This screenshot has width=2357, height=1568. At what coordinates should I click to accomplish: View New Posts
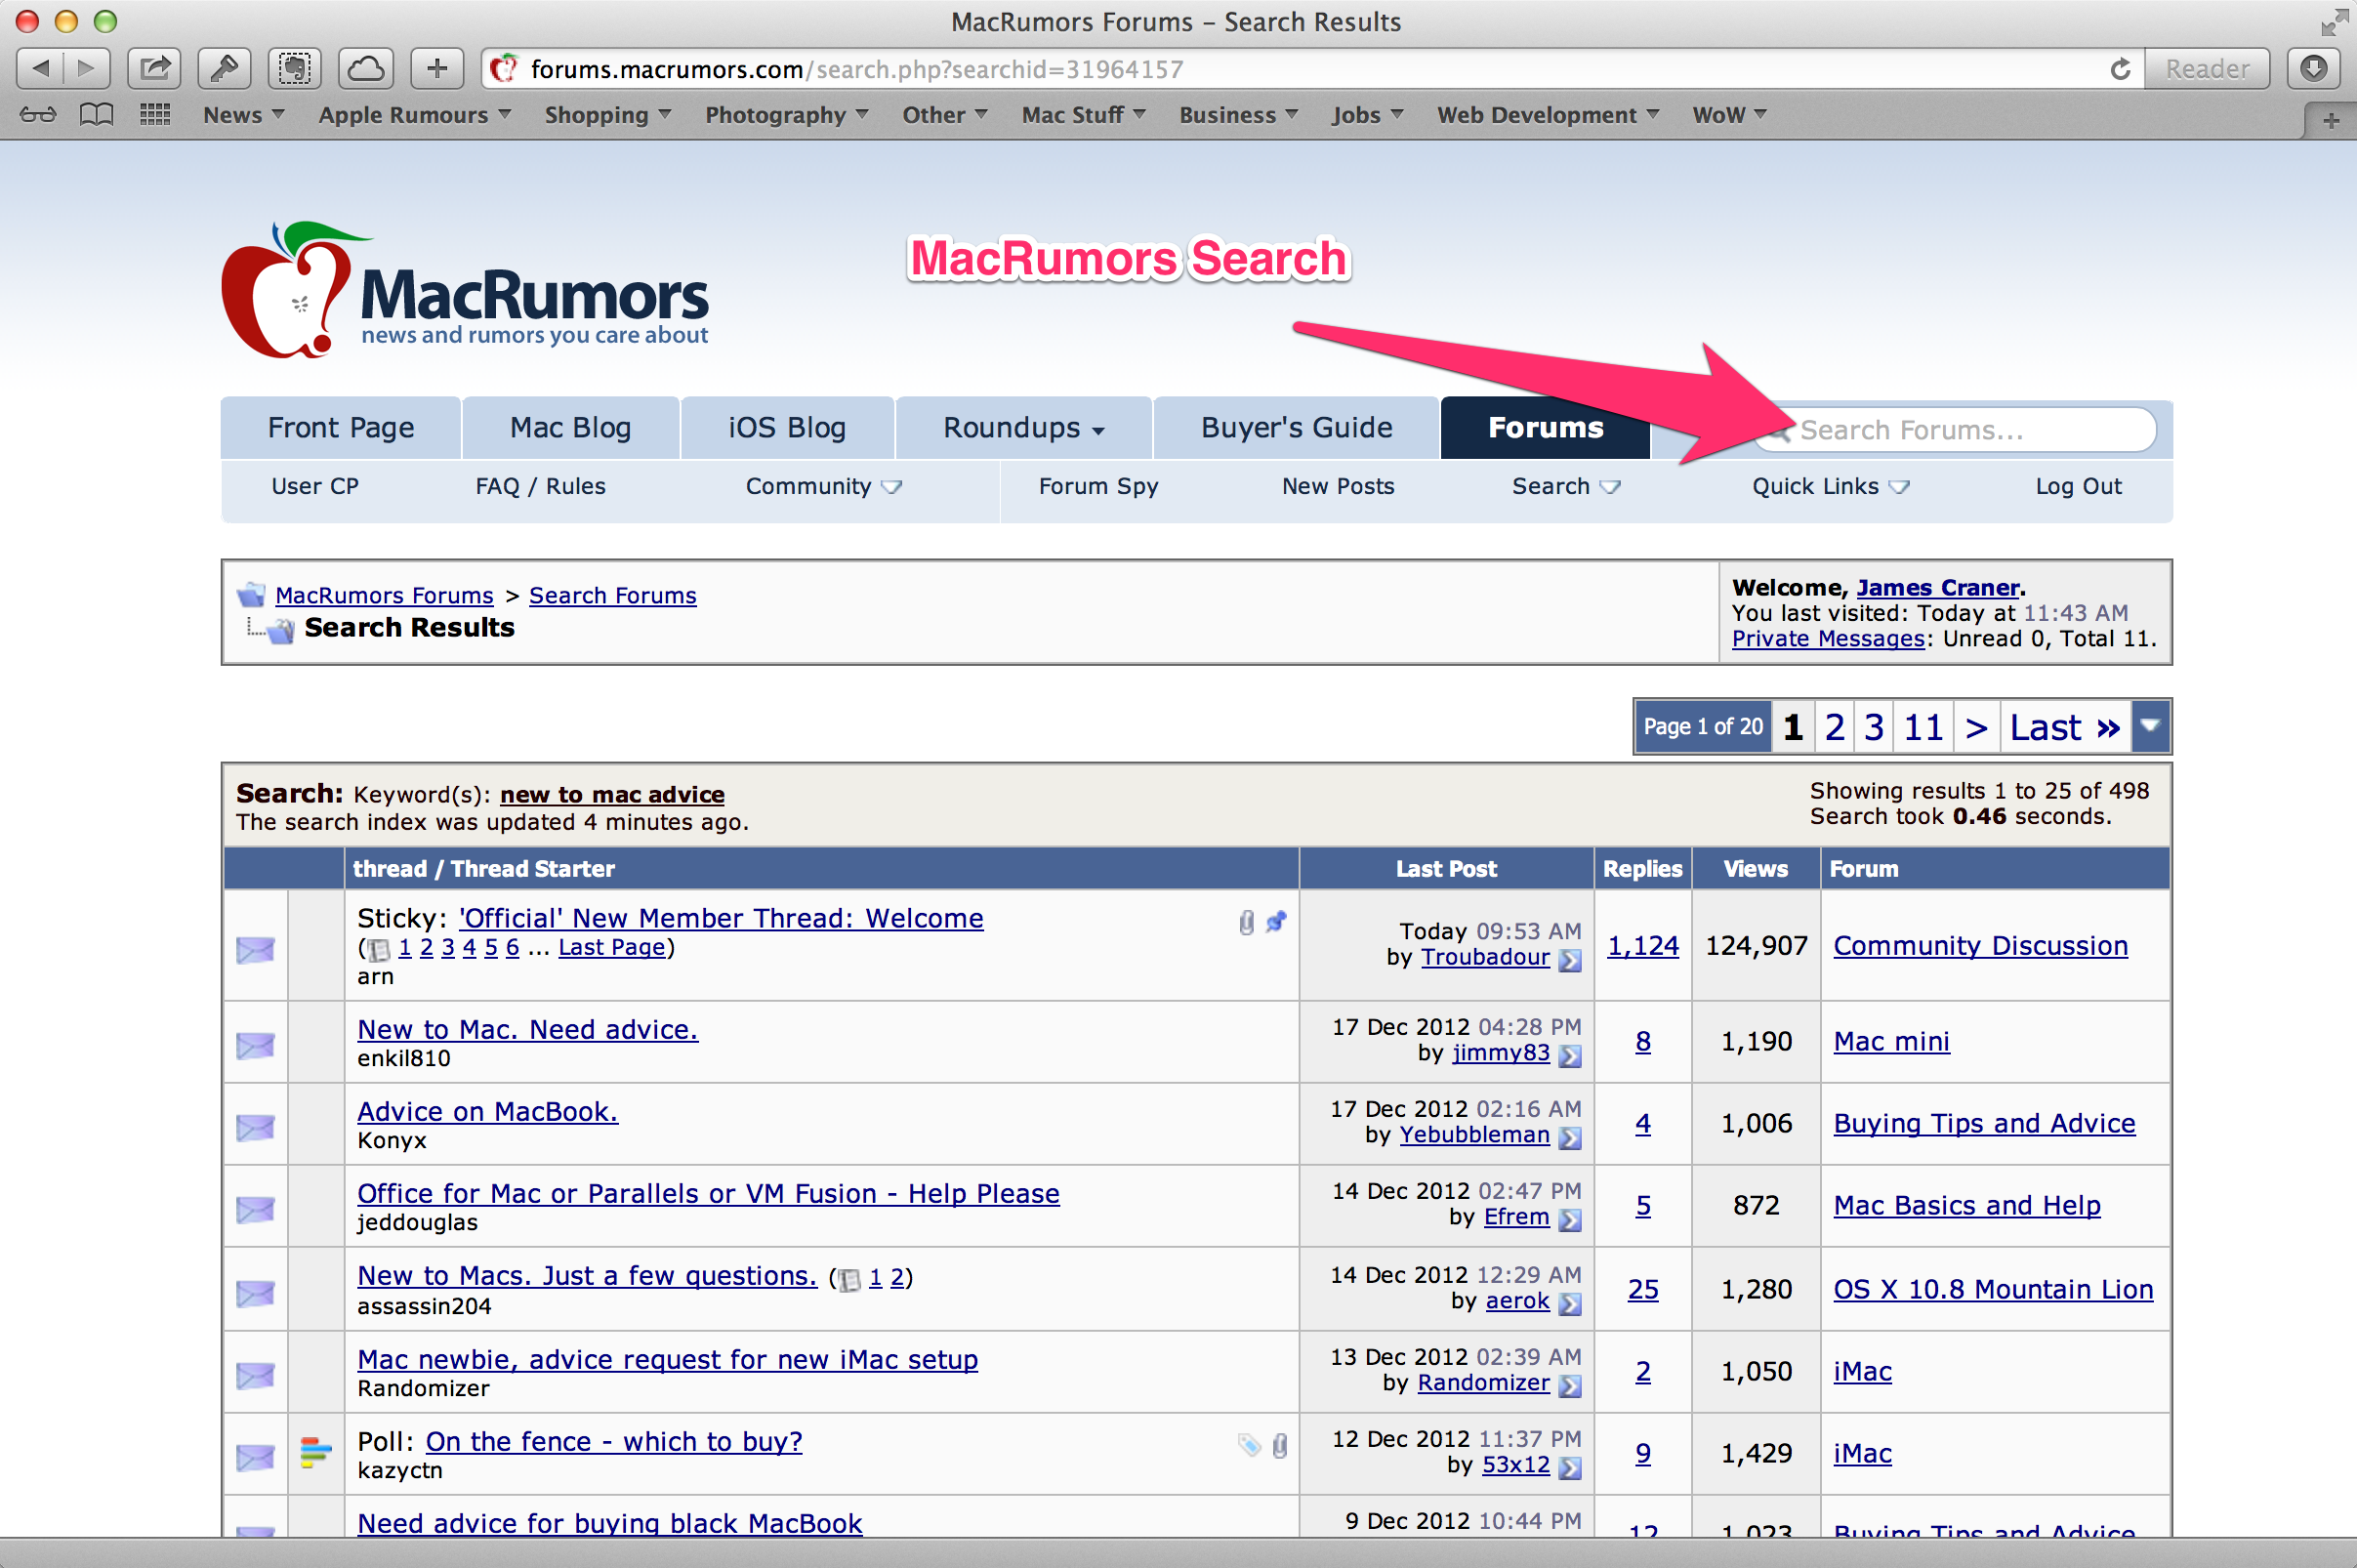point(1338,486)
